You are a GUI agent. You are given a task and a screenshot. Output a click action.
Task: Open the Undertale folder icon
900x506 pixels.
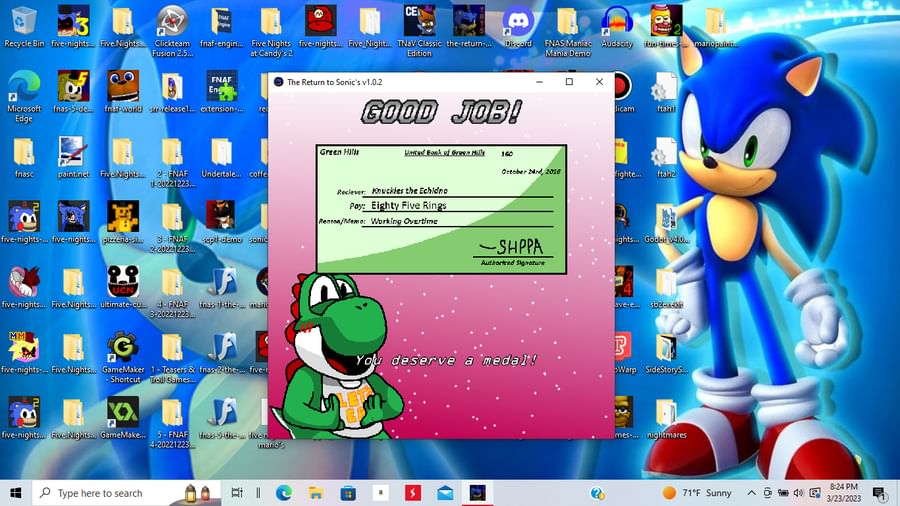[x=222, y=157]
